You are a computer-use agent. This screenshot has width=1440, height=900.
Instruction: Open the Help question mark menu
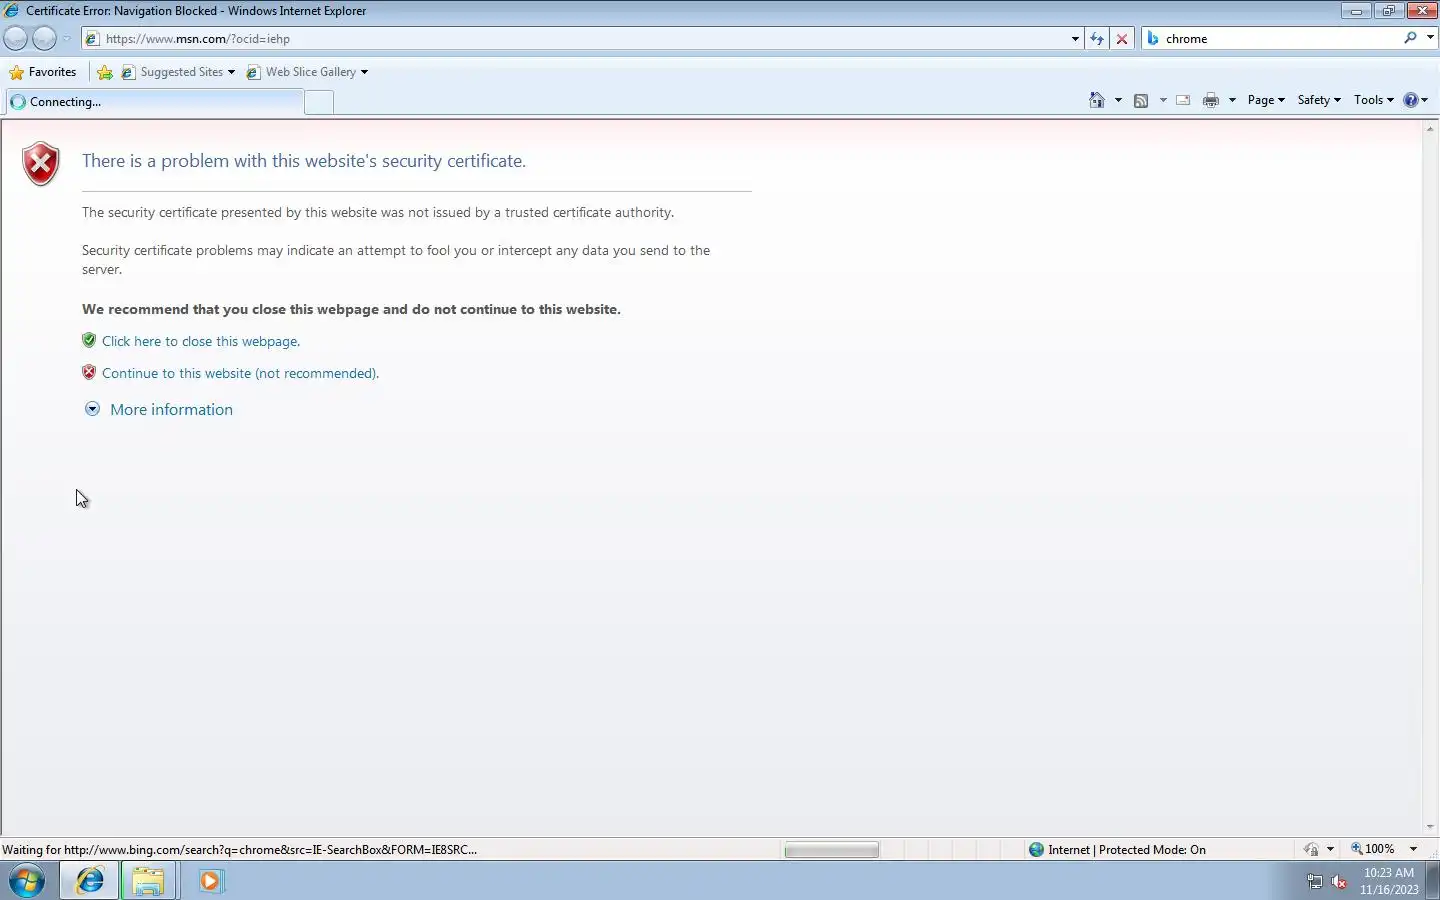1415,100
